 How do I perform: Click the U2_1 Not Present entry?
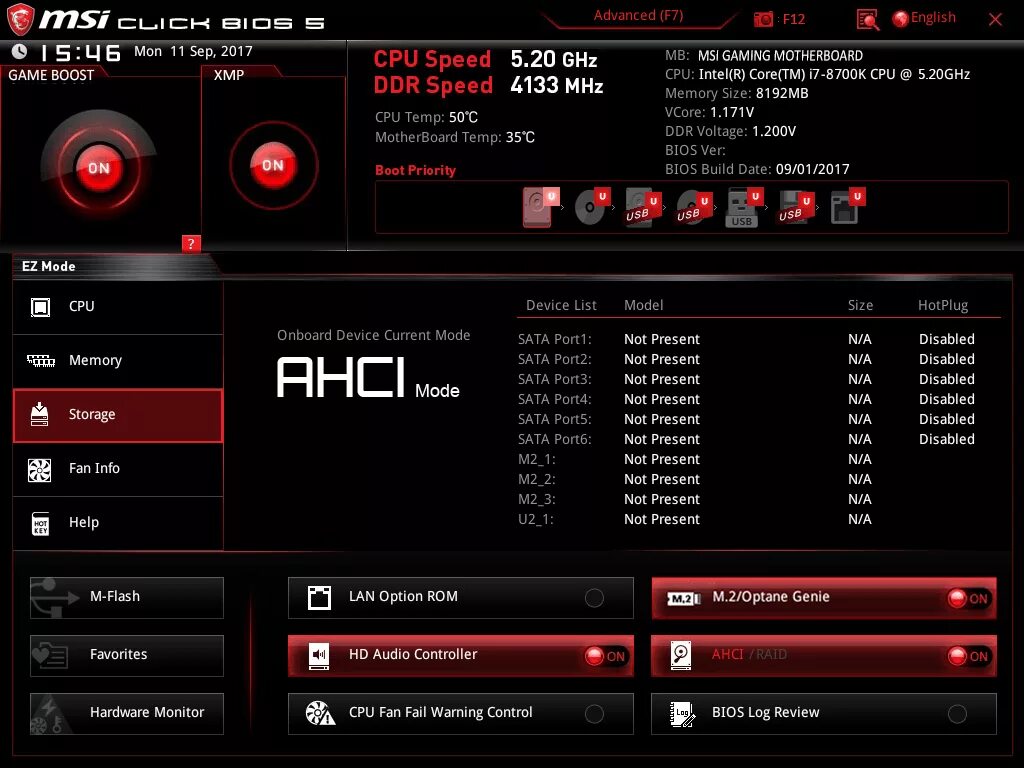tap(662, 519)
